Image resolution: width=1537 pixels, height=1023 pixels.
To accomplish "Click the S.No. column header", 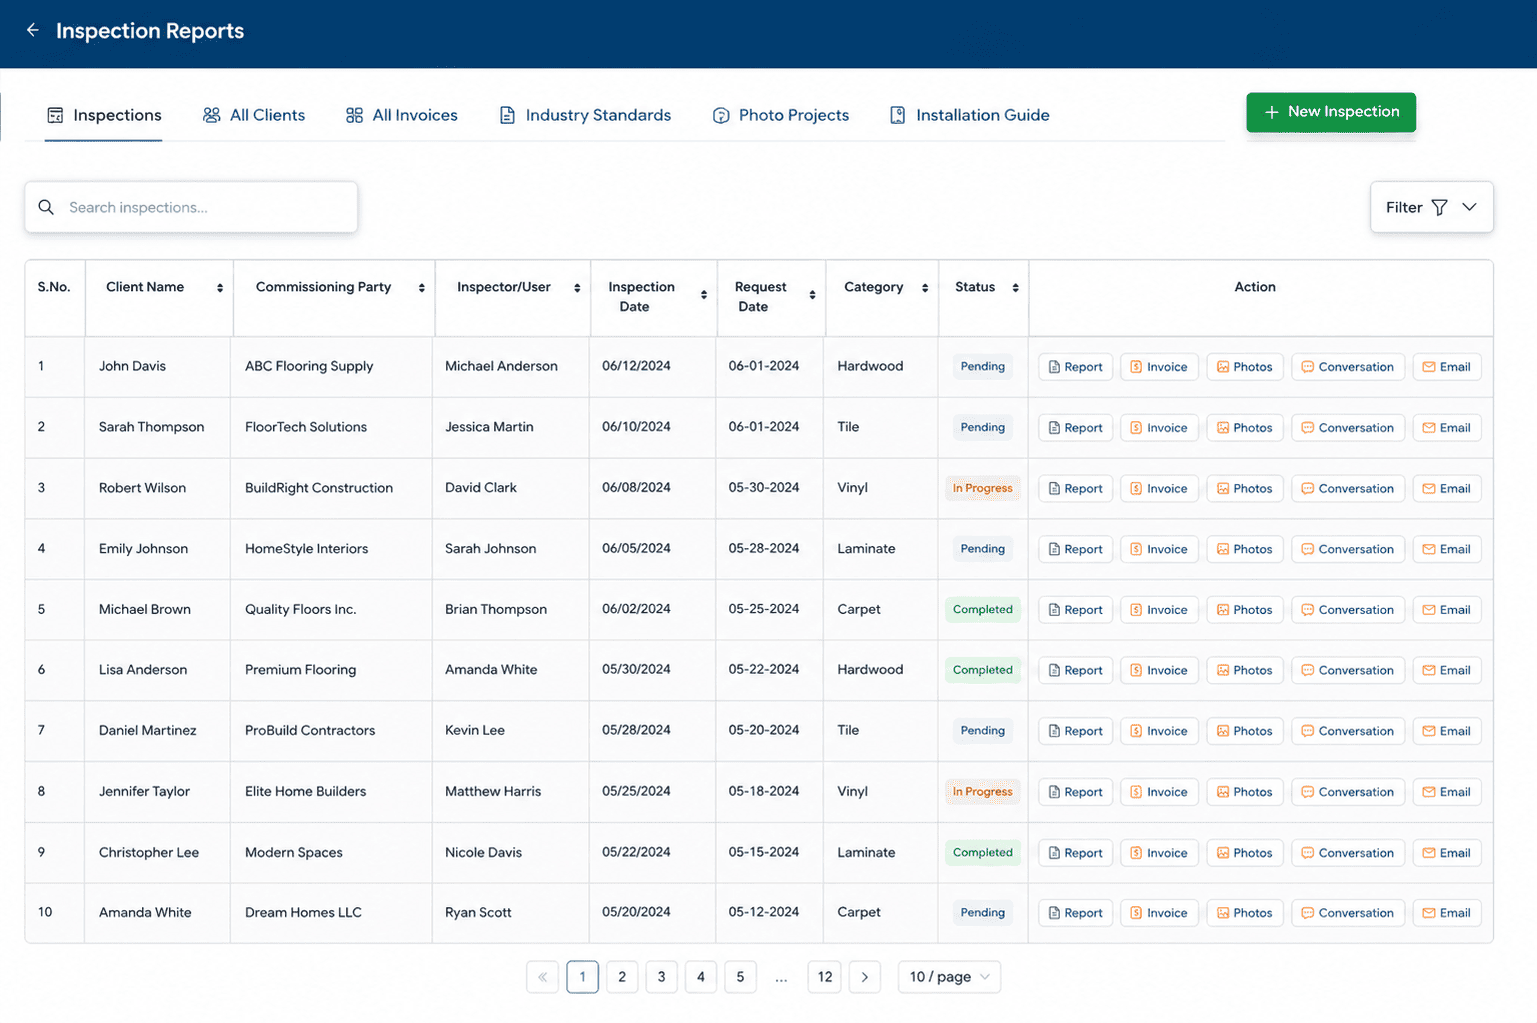I will pyautogui.click(x=54, y=287).
